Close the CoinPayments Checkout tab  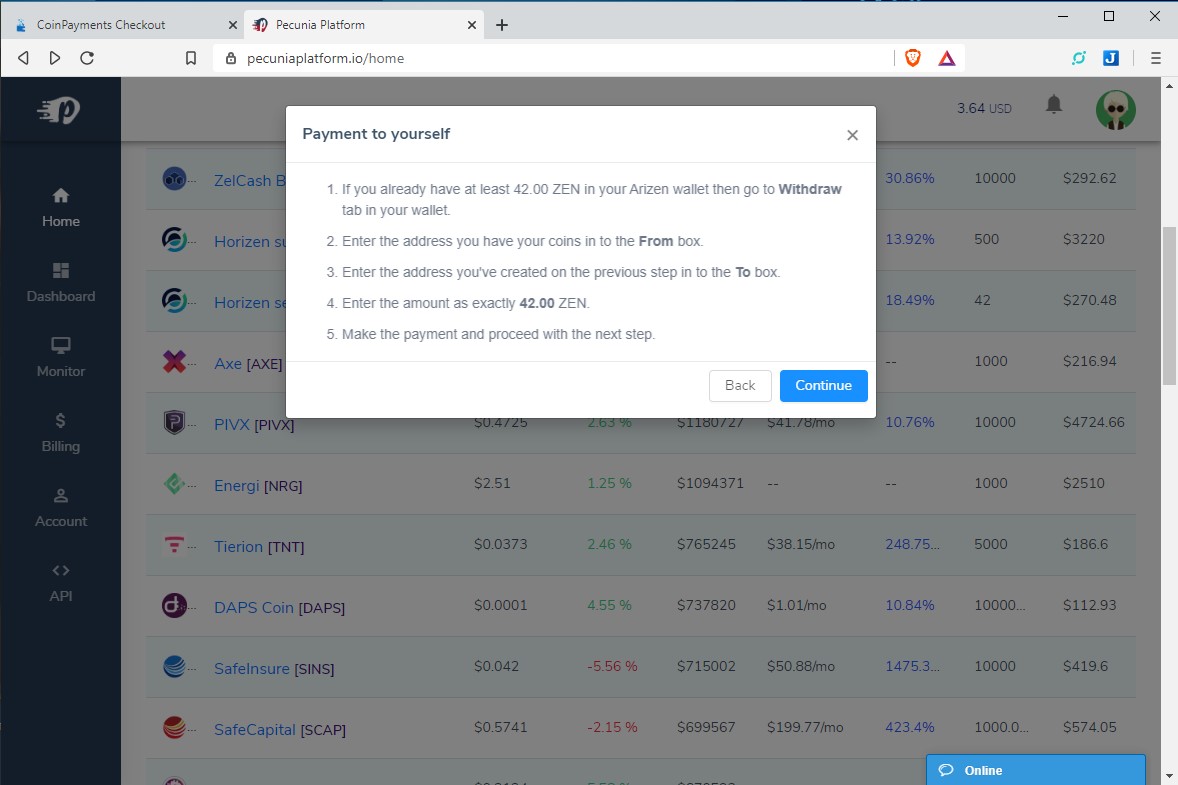click(232, 25)
